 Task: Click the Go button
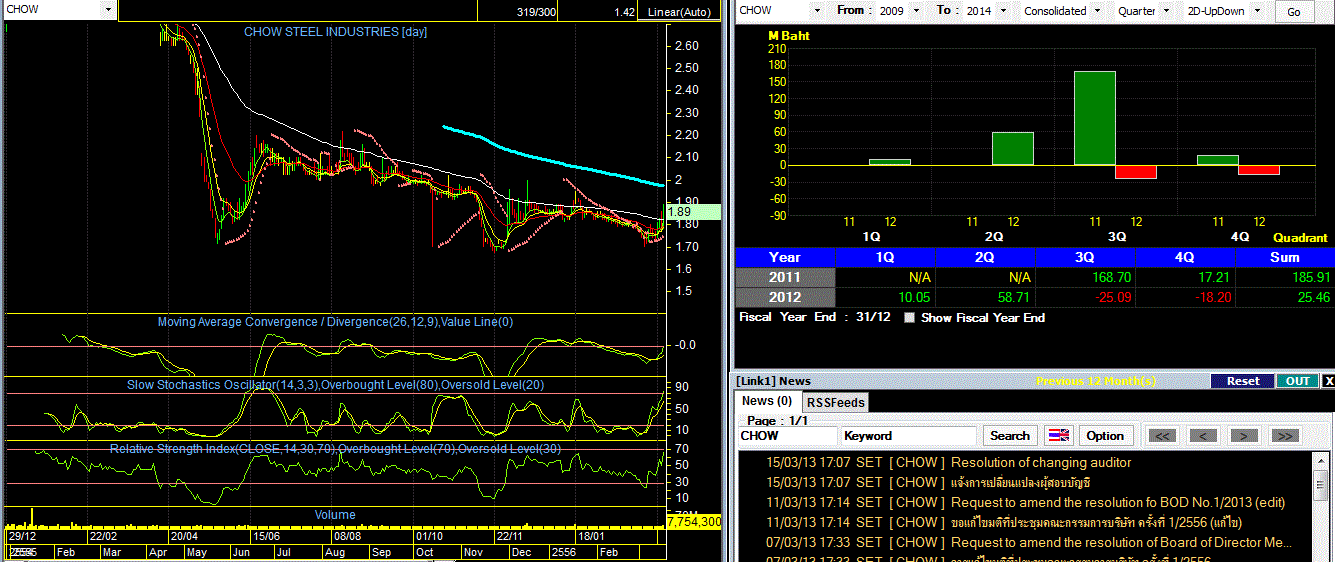coord(1294,12)
